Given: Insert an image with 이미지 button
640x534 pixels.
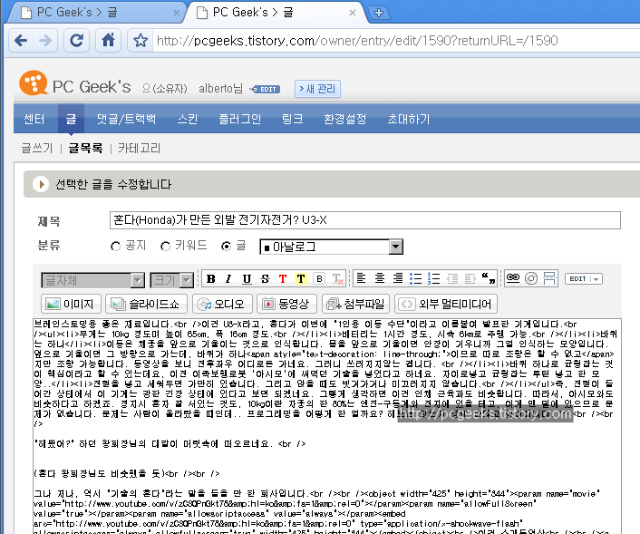Looking at the screenshot, I should click(71, 304).
